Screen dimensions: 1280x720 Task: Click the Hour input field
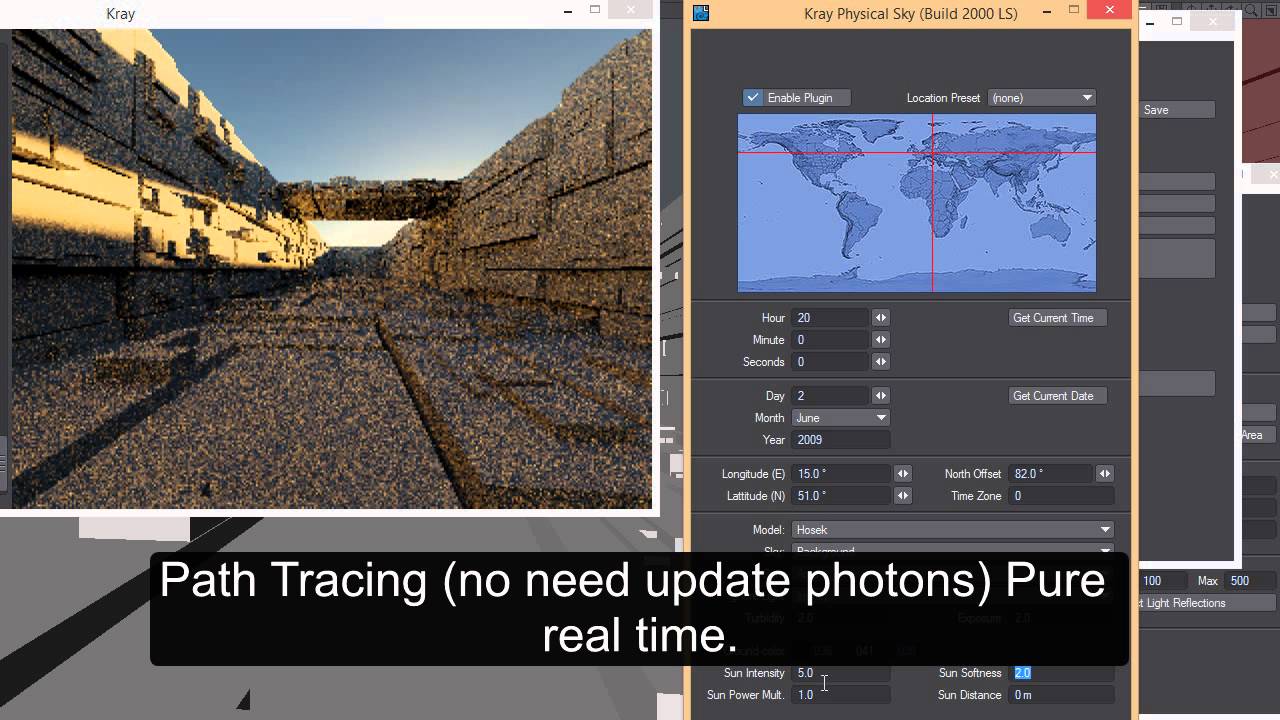(830, 318)
